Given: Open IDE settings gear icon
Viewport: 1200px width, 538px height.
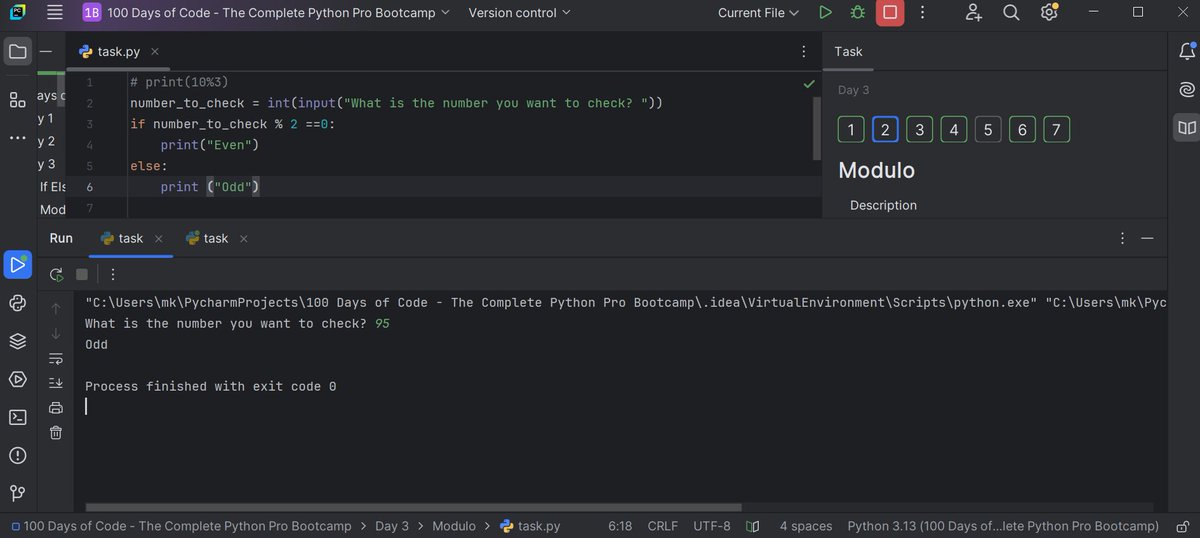Looking at the screenshot, I should point(1048,13).
